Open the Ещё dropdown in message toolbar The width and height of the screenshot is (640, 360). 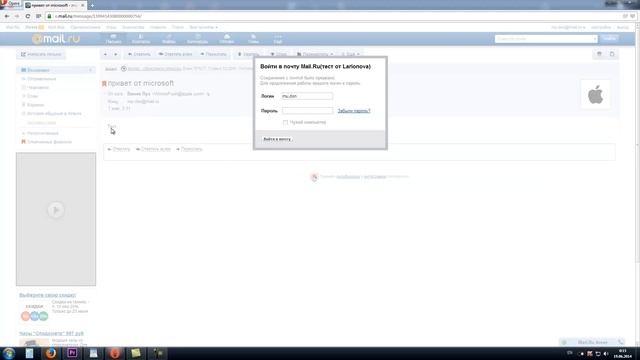350,54
